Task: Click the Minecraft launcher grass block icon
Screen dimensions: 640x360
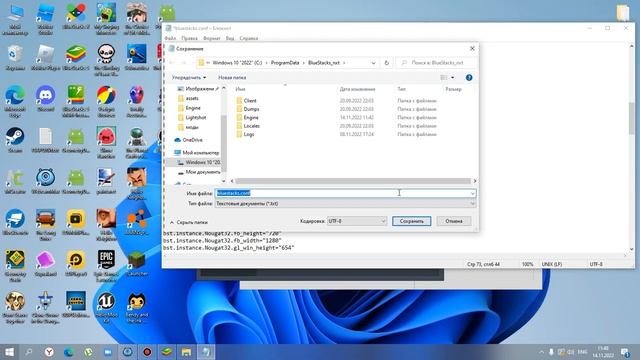Action: tap(137, 263)
